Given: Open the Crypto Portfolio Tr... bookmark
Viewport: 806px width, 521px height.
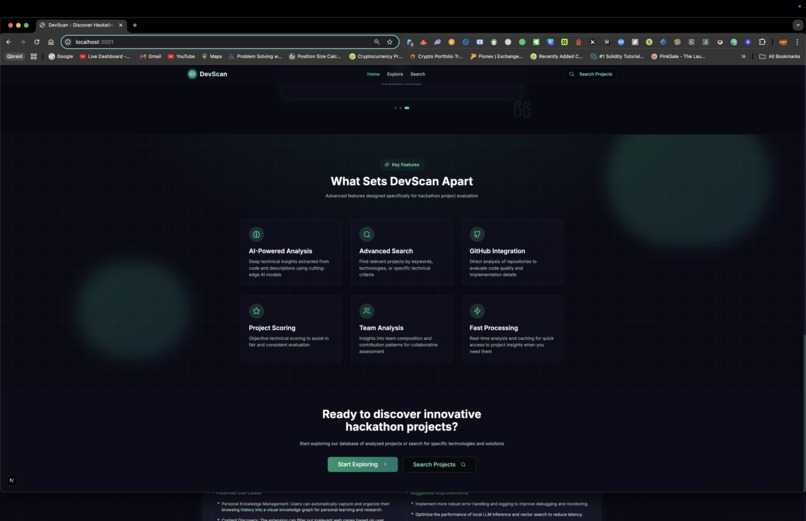Looking at the screenshot, I should [436, 57].
